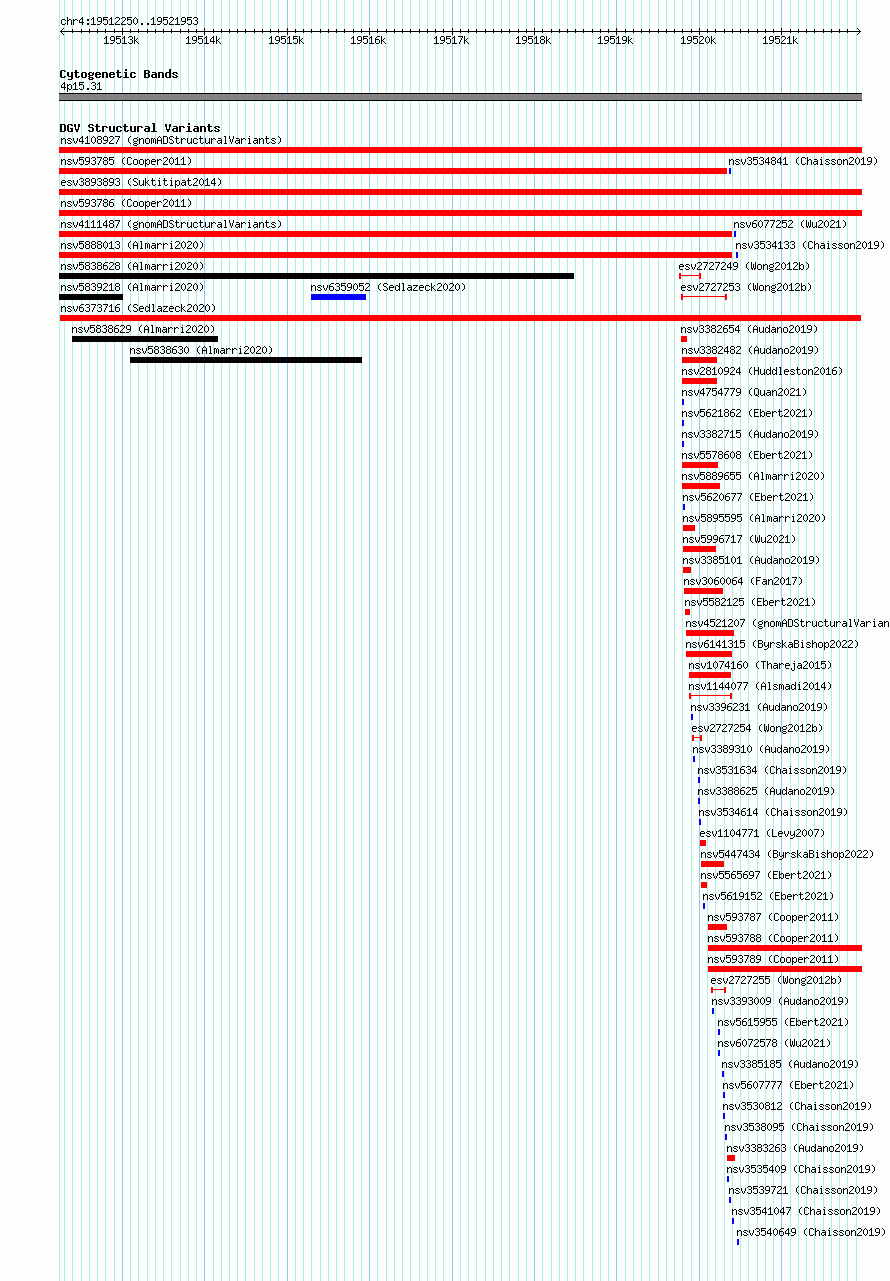The image size is (890, 1281).
Task: Select nsv6072578 (Wu2021) label
Action: [x=774, y=1043]
